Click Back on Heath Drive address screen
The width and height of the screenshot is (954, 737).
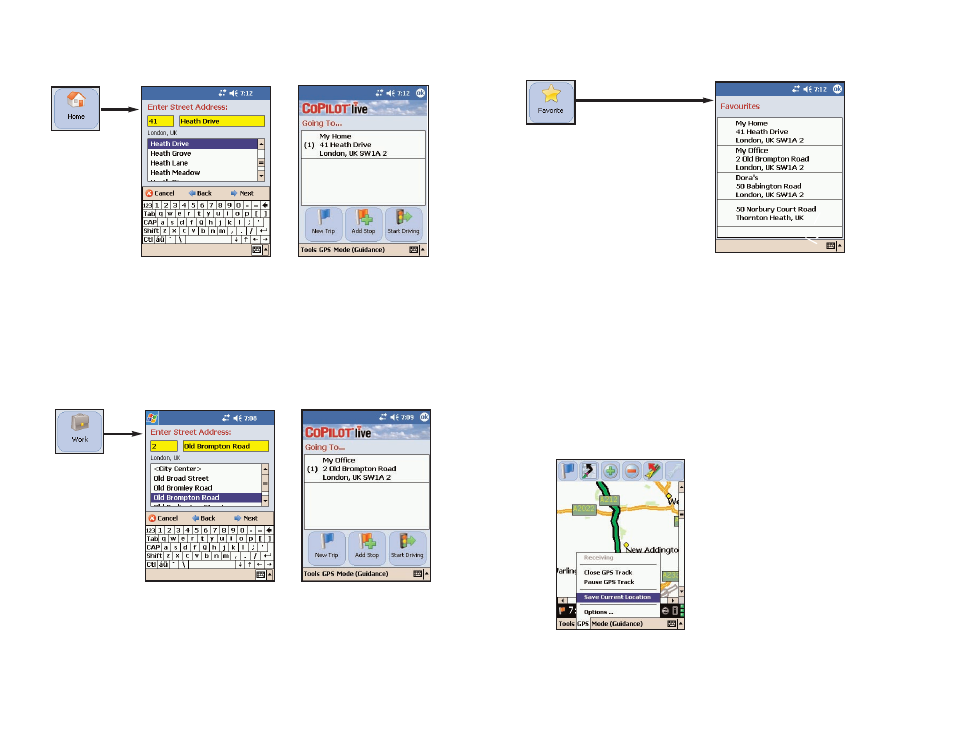(200, 194)
